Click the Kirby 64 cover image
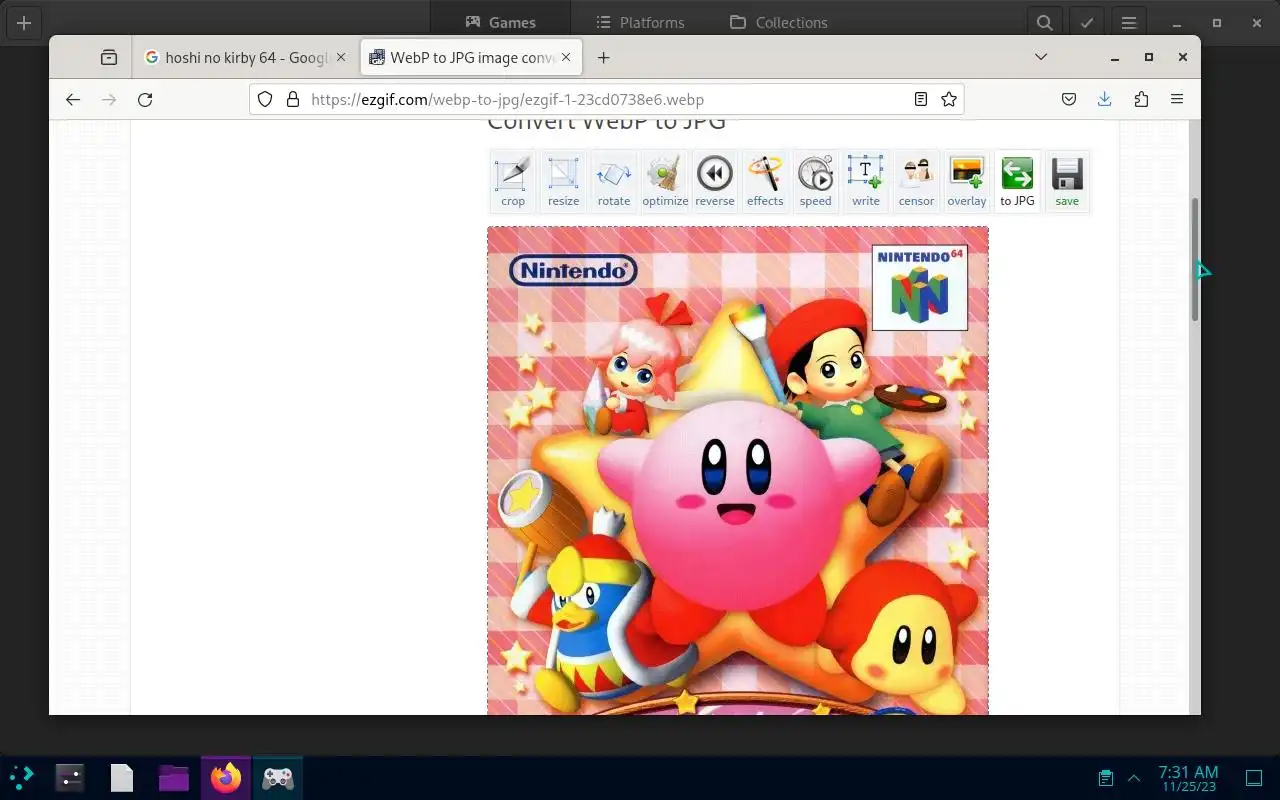This screenshot has height=800, width=1280. tap(738, 470)
